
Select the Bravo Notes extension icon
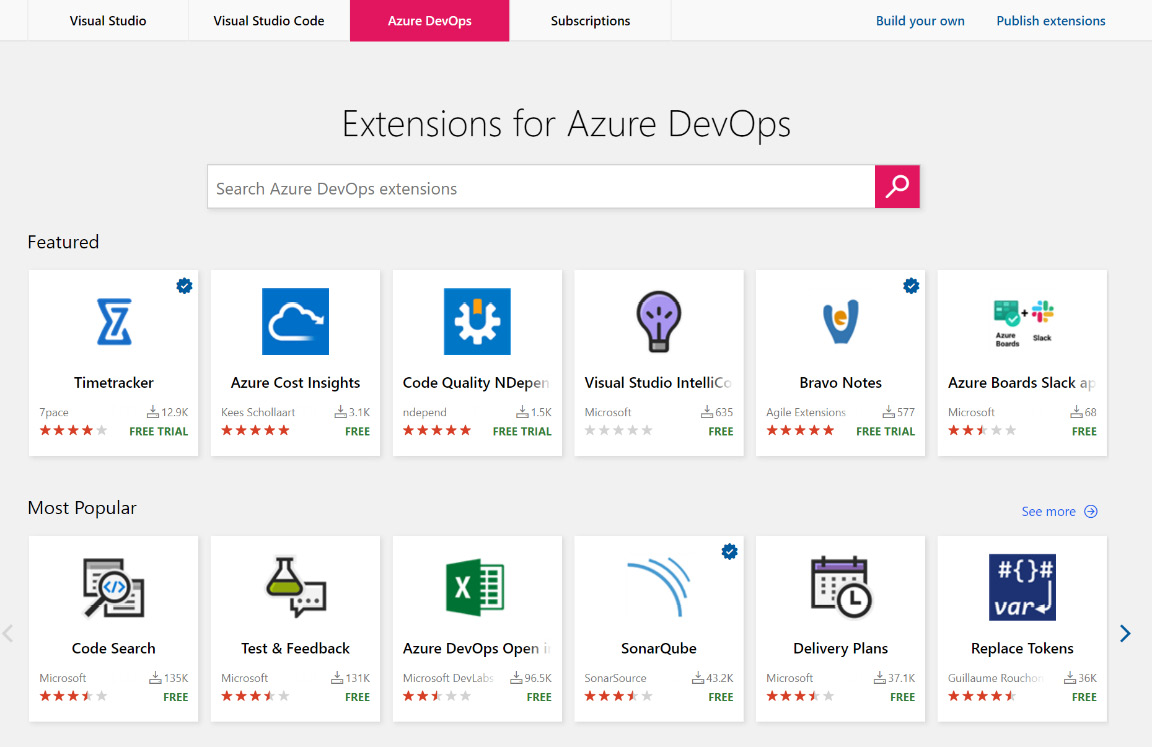coord(840,322)
